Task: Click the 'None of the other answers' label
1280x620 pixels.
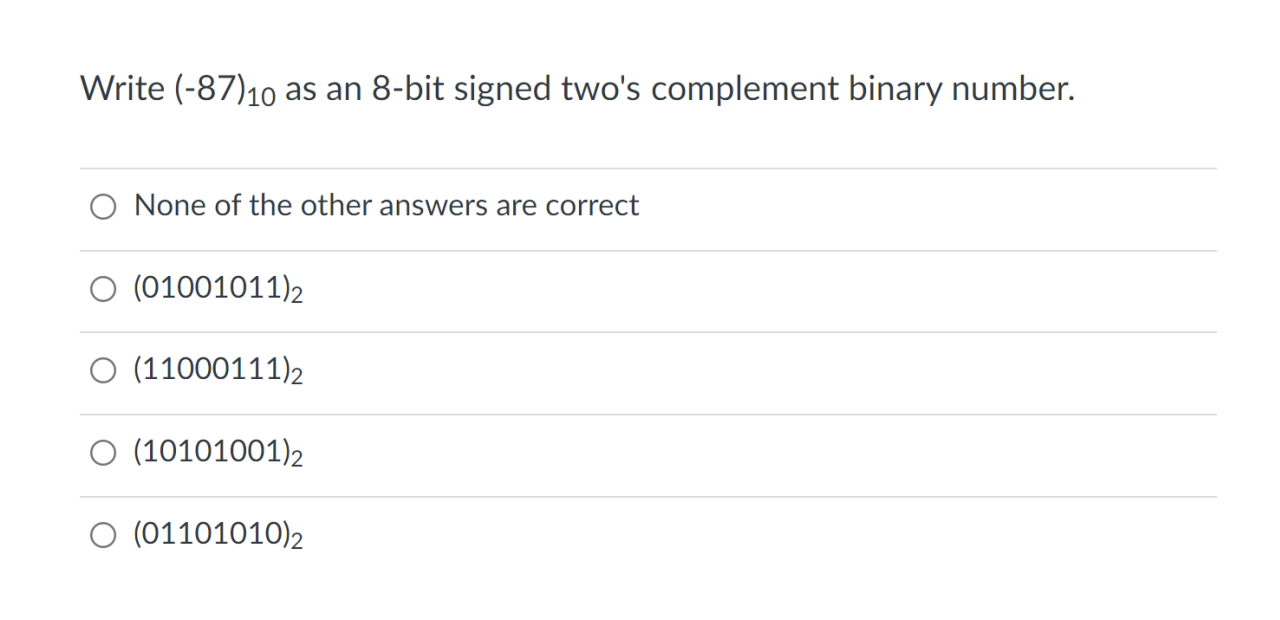Action: (x=386, y=205)
